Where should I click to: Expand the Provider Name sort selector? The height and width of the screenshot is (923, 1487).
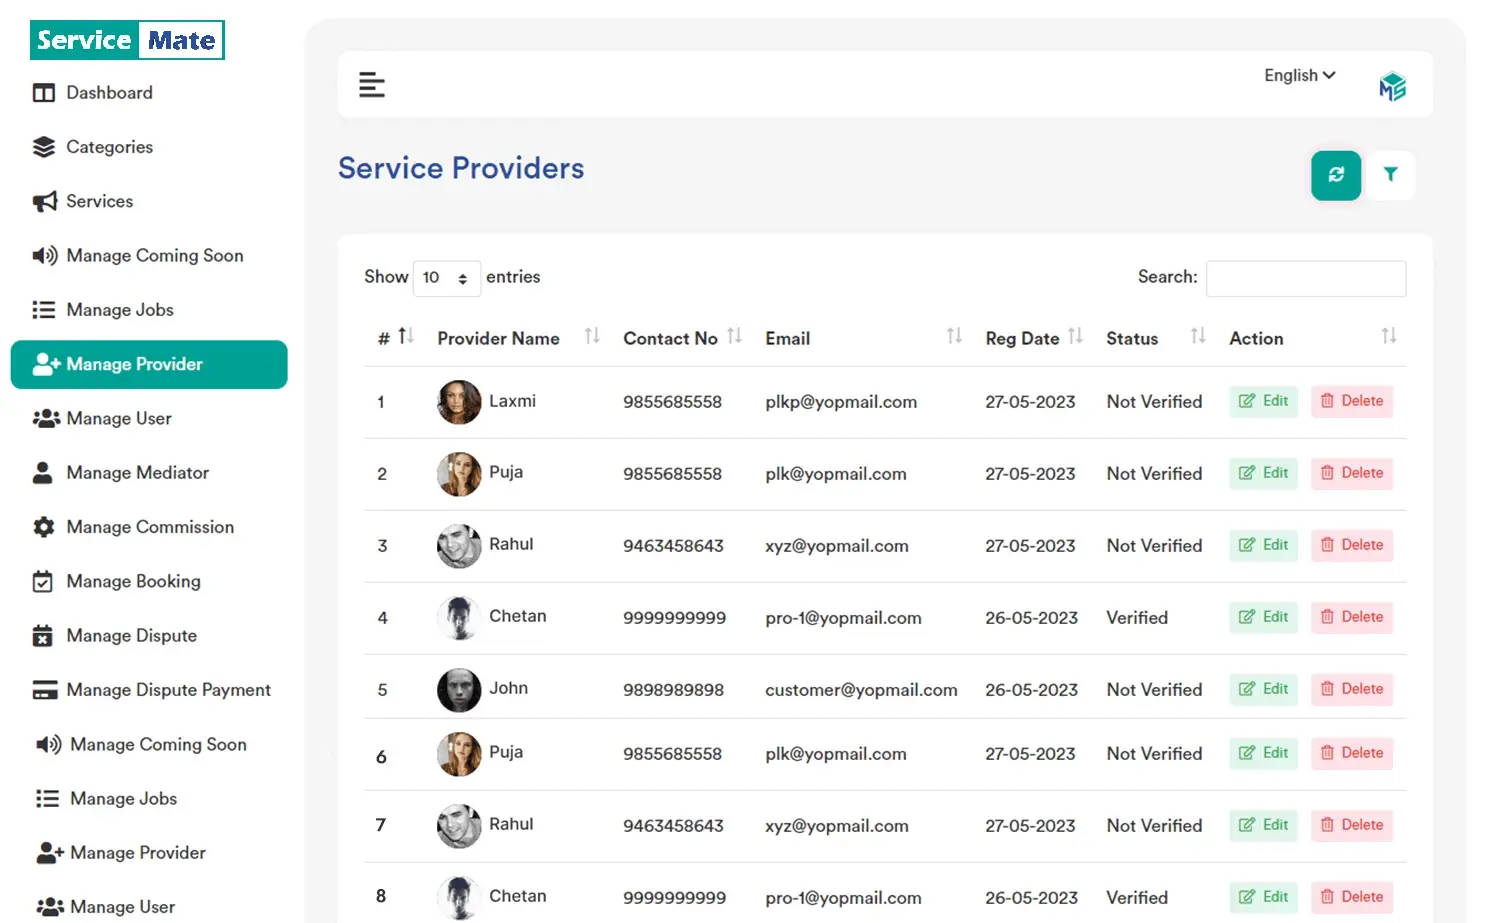(591, 337)
